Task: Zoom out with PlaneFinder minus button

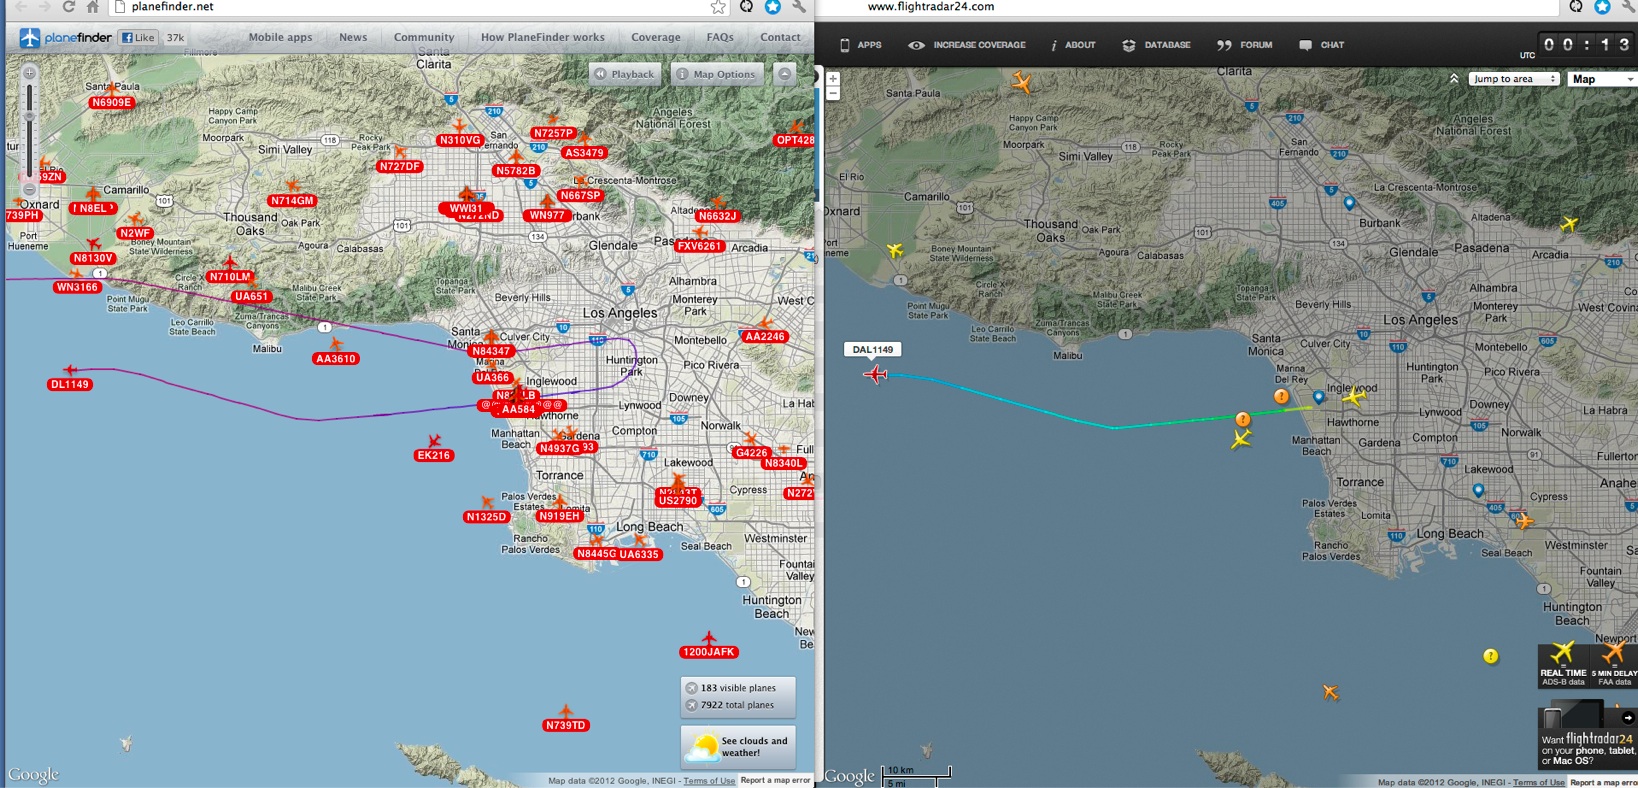Action: point(30,190)
